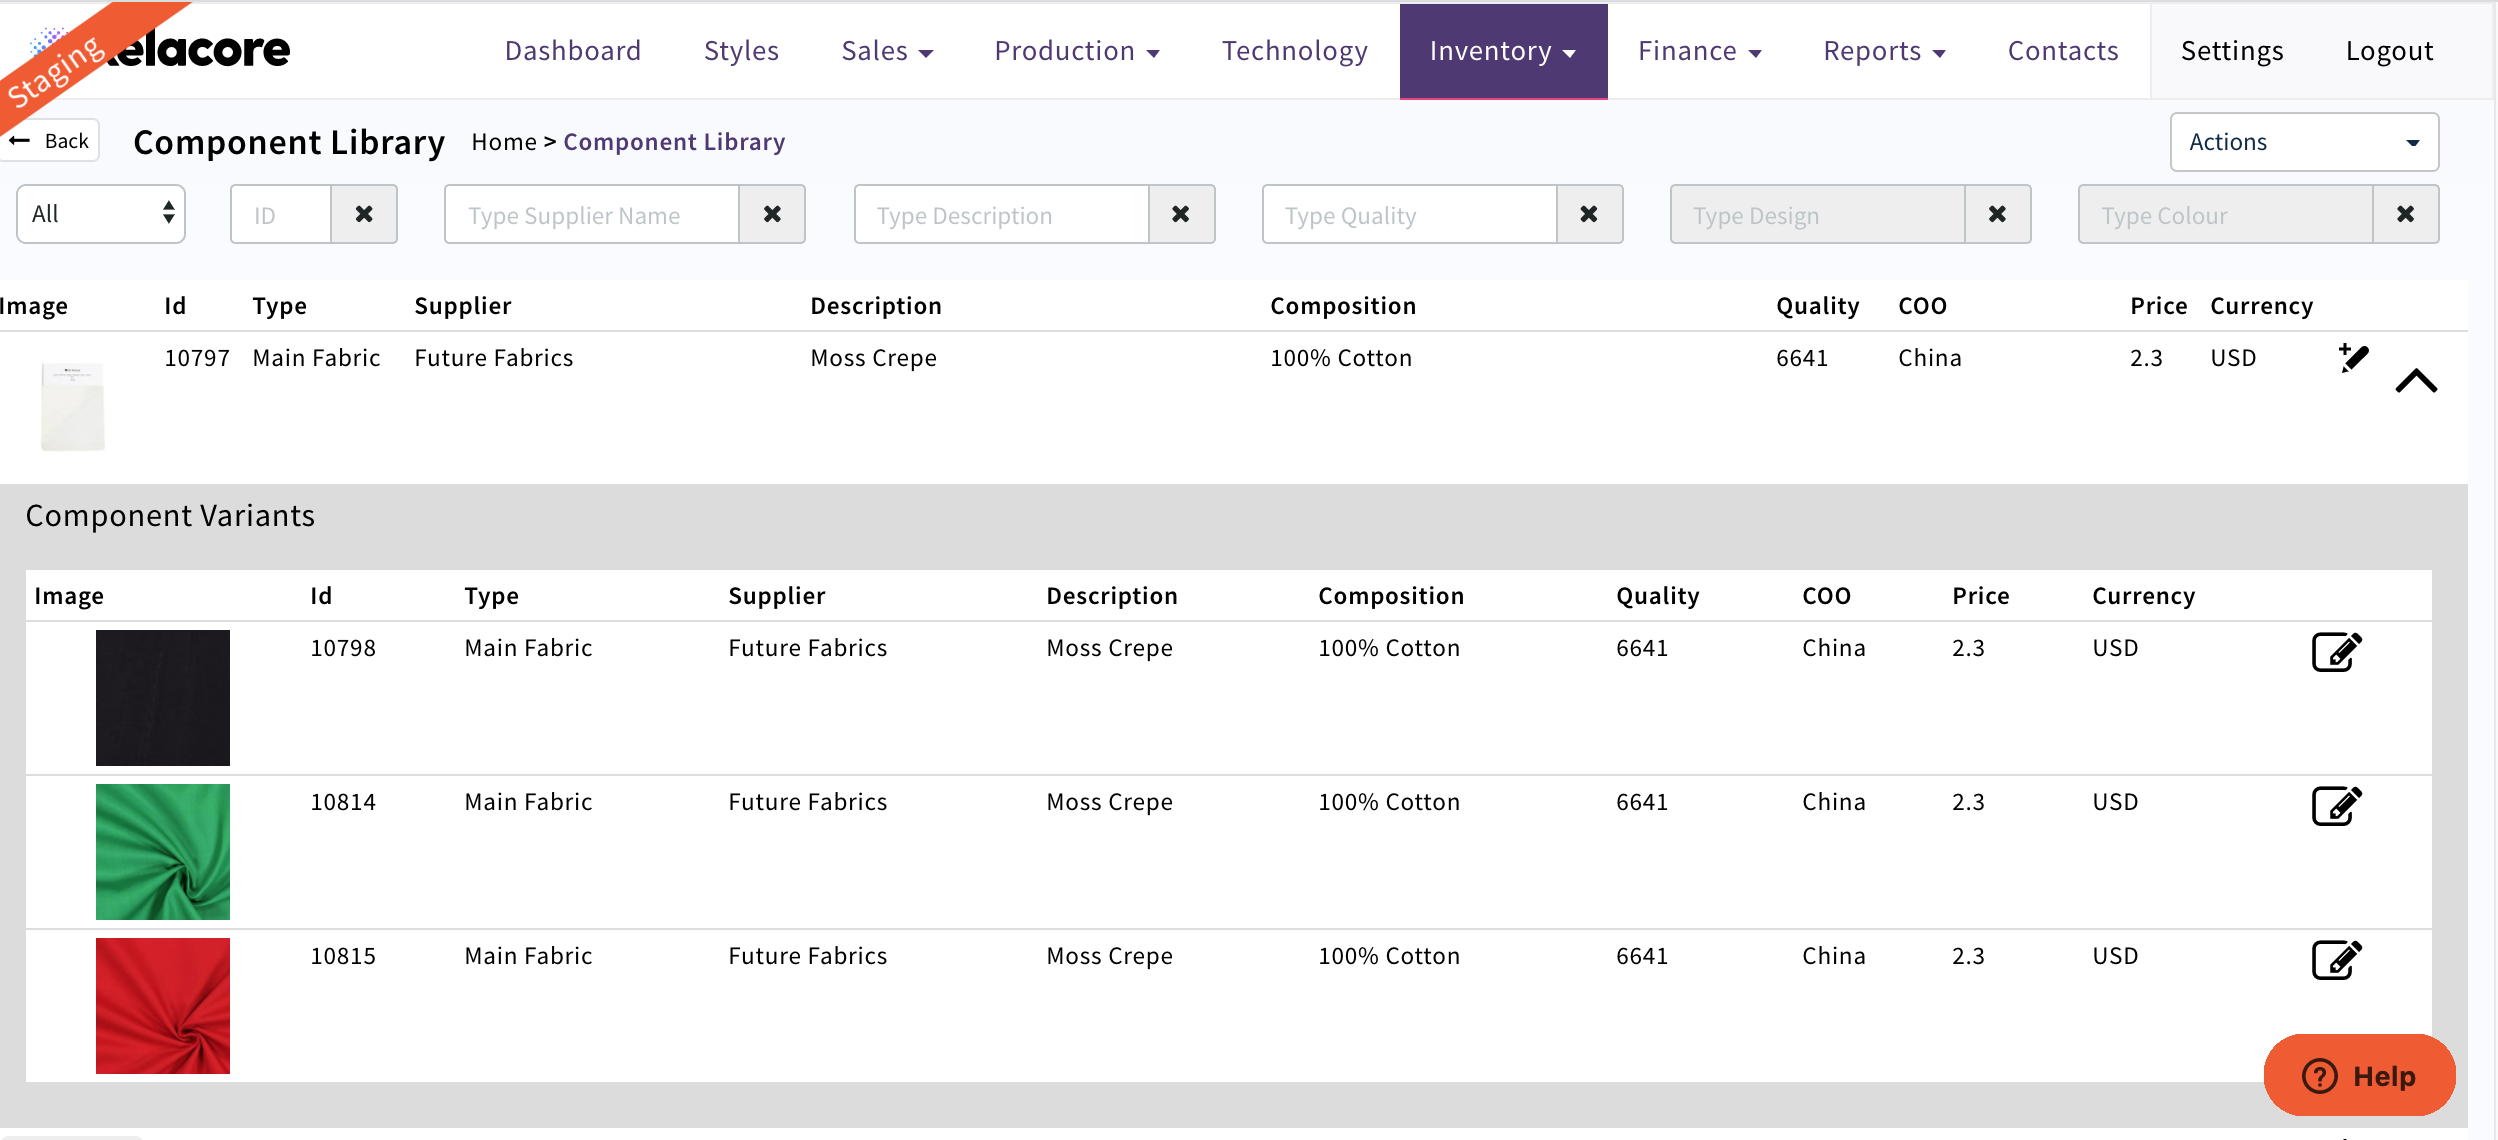This screenshot has height=1140, width=2498.
Task: Expand the Inventory menu
Action: (x=1502, y=51)
